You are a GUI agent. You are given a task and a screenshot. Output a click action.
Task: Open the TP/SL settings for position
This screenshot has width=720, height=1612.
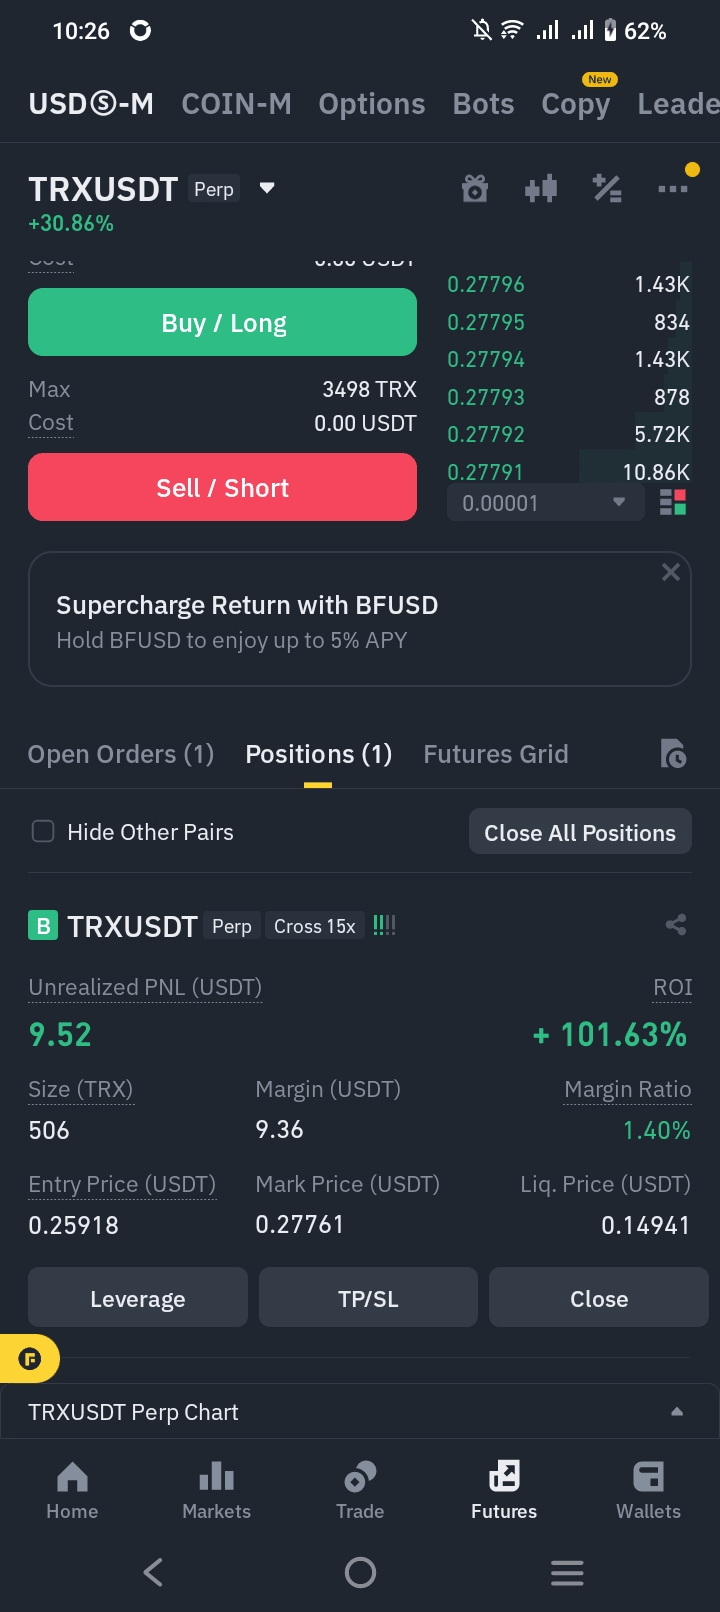(x=368, y=1298)
